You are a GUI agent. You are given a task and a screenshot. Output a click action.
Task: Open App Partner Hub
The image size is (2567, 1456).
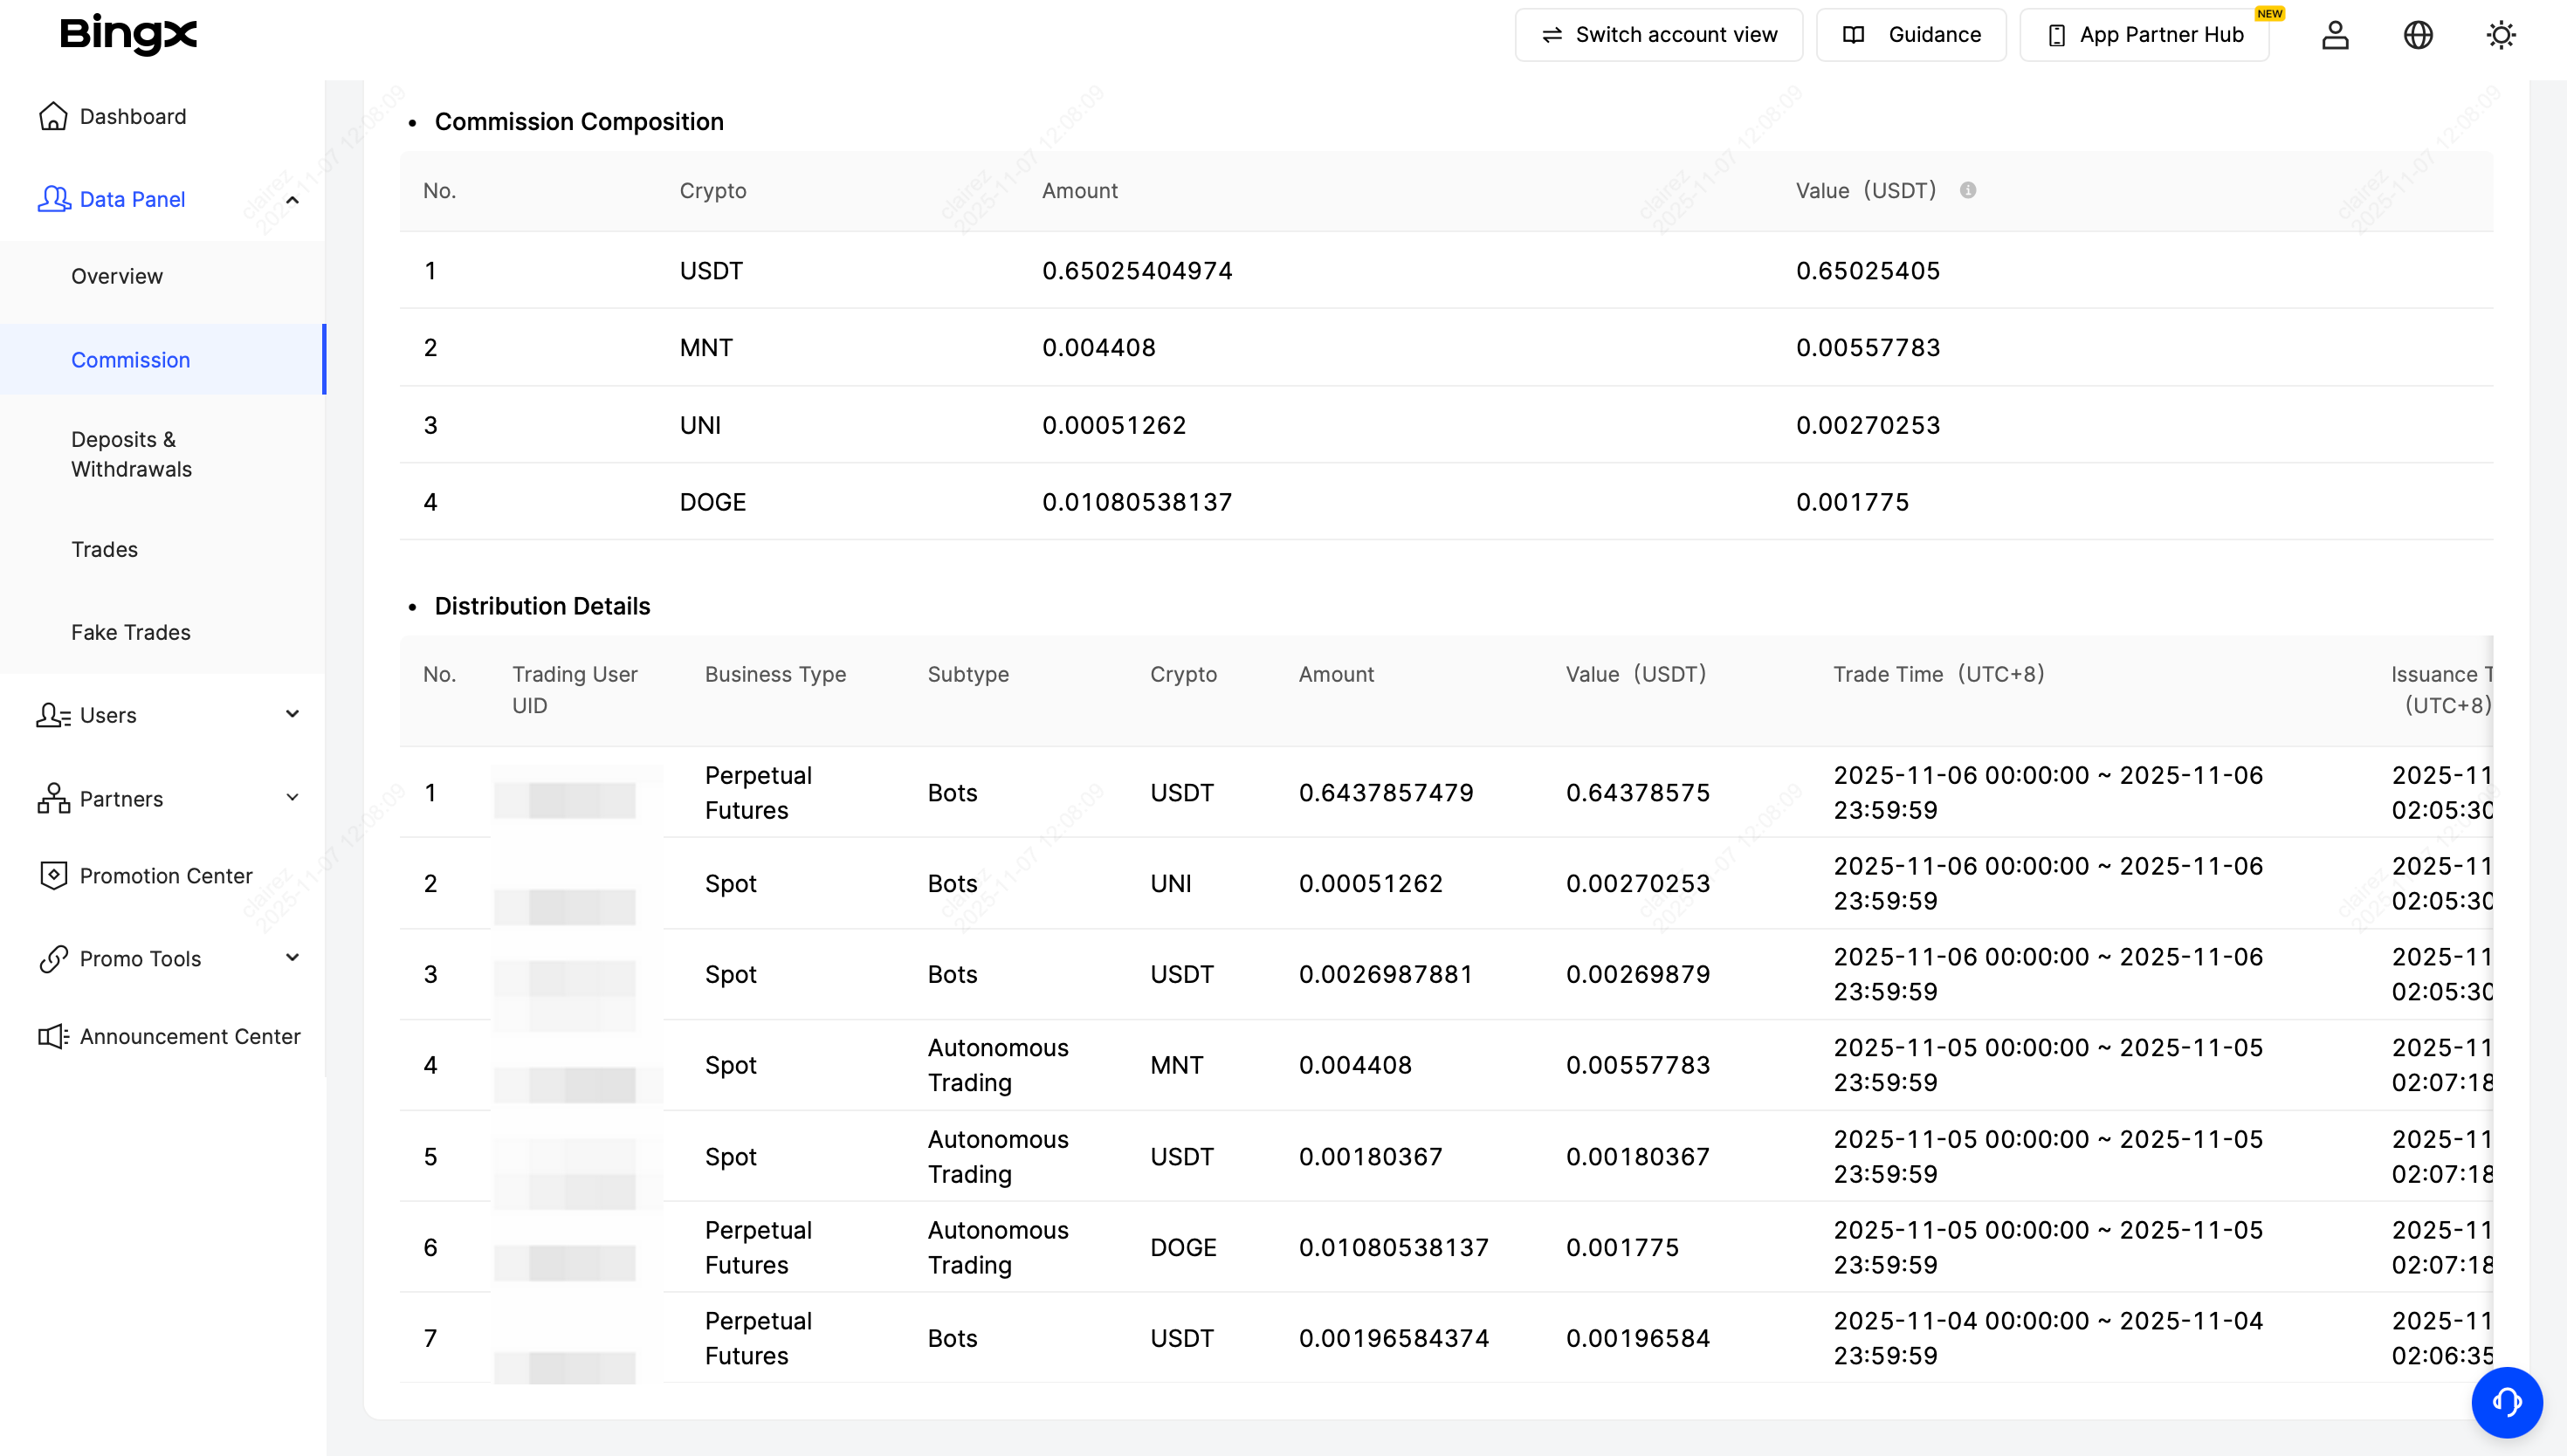coord(2145,35)
